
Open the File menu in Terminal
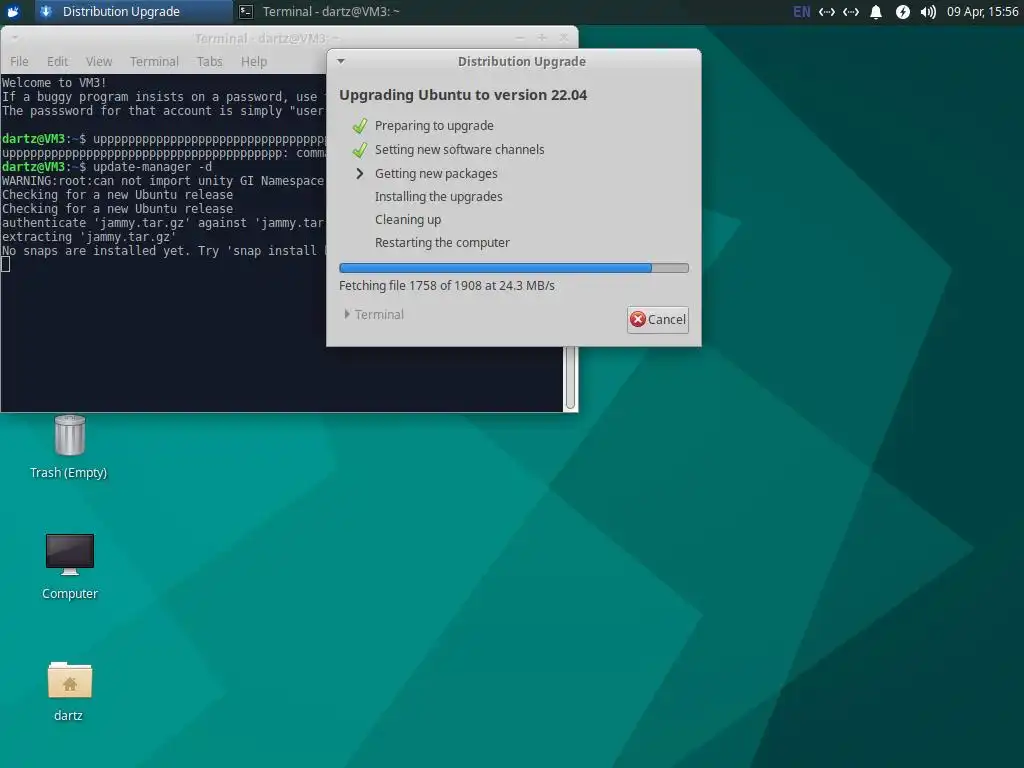click(x=19, y=61)
